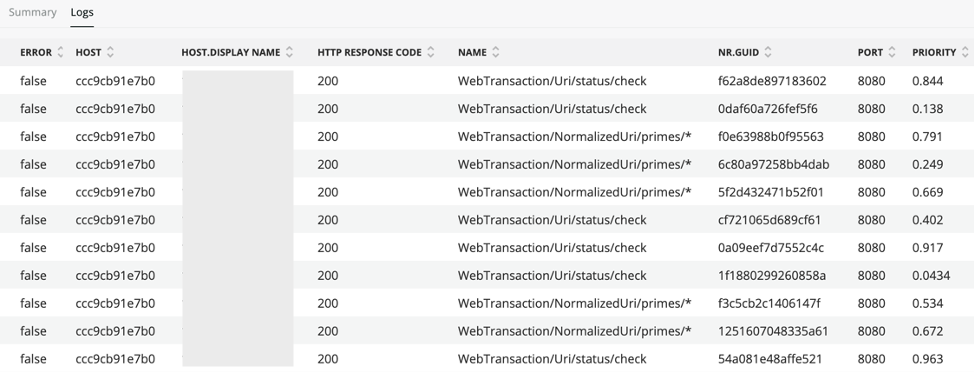Sort by the PORT column arrows
Image resolution: width=974 pixels, height=372 pixels.
click(892, 53)
